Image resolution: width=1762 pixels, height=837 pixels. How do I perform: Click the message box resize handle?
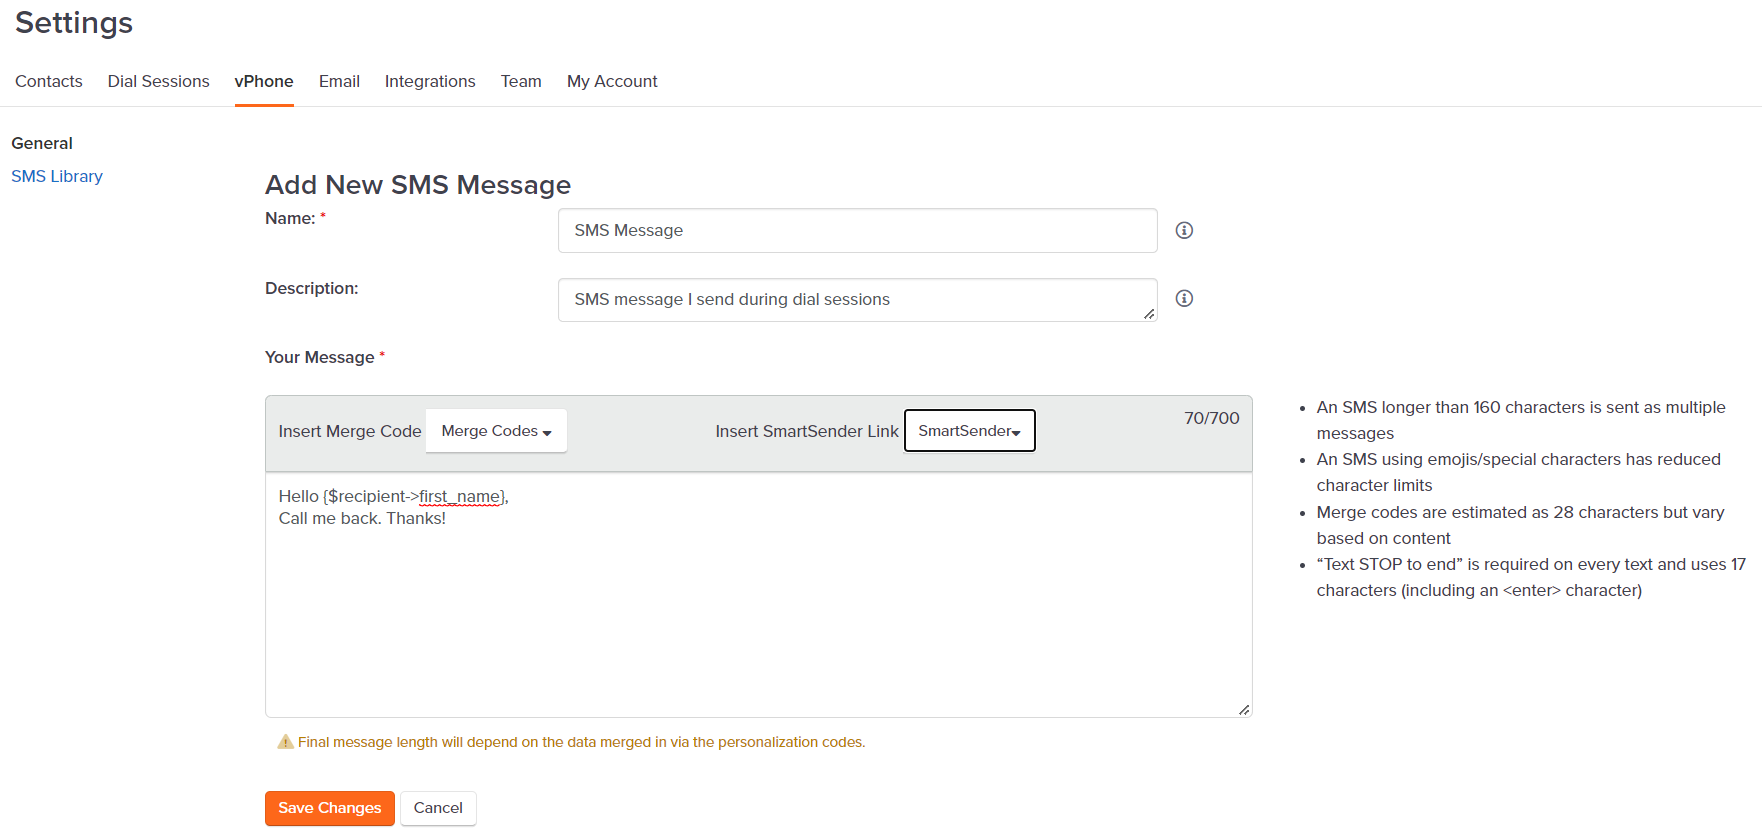click(1244, 709)
